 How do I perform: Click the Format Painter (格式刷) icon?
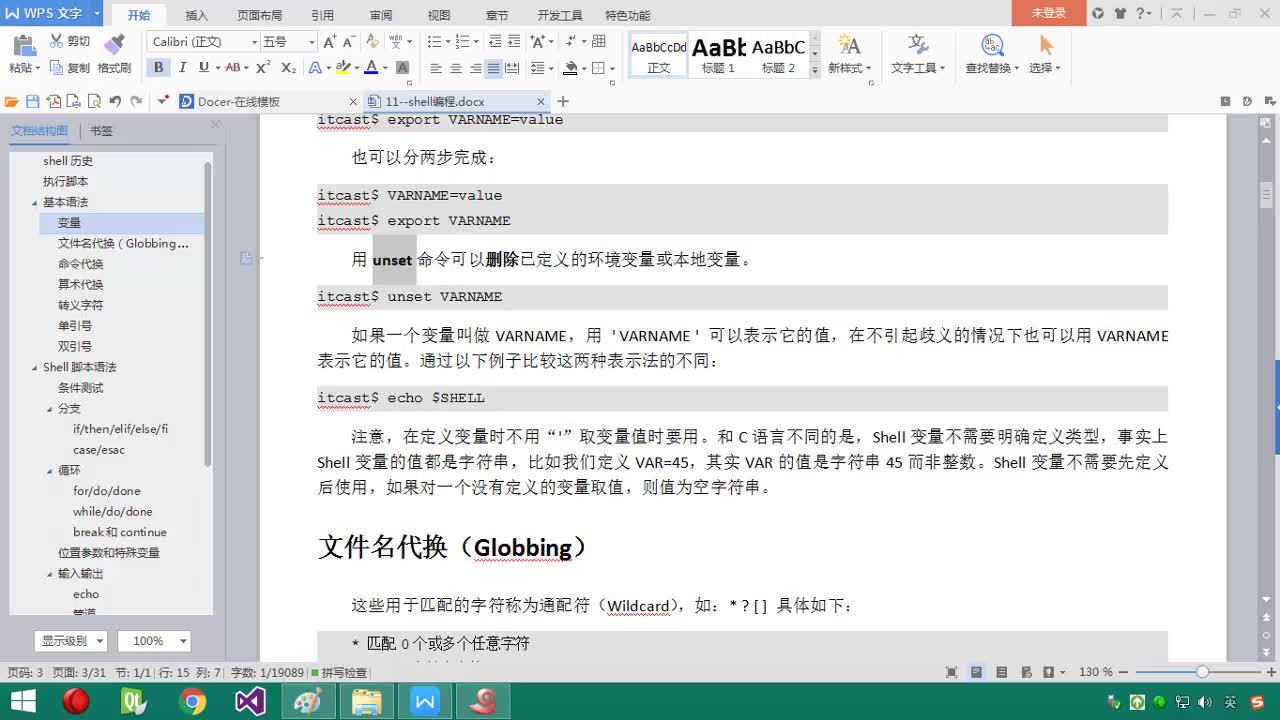coord(114,57)
